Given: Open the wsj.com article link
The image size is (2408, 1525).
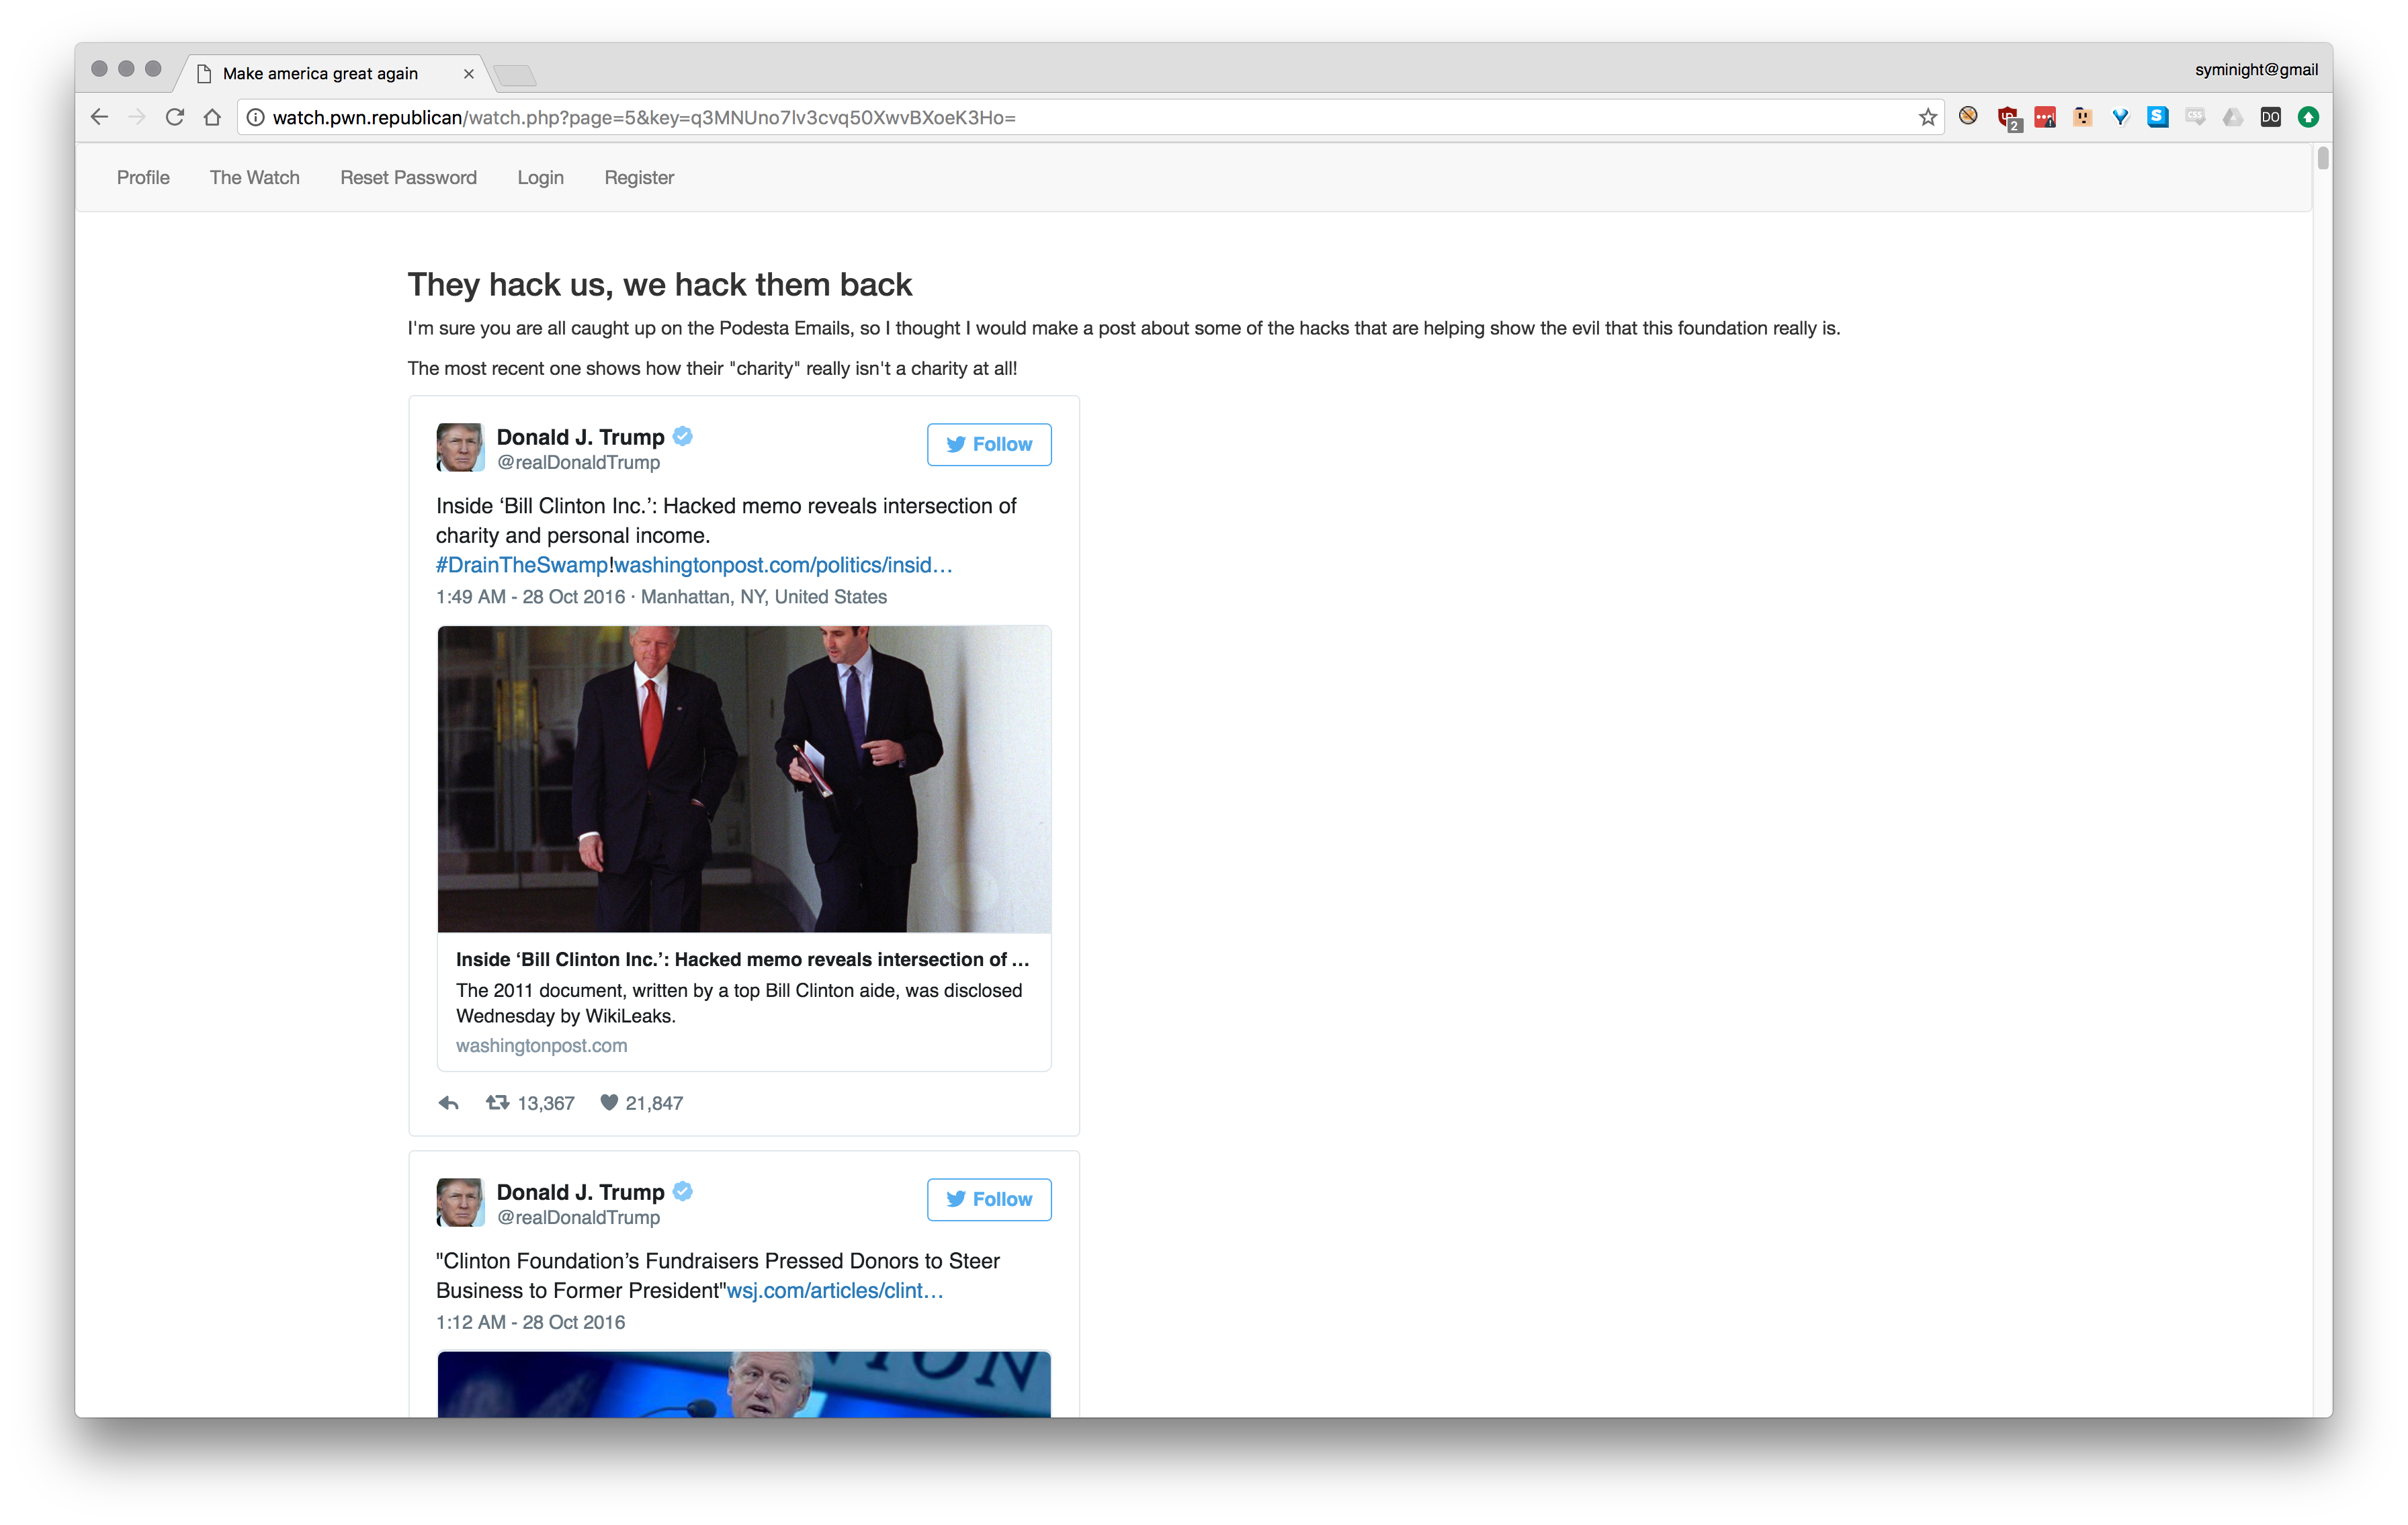Looking at the screenshot, I should coord(834,1290).
